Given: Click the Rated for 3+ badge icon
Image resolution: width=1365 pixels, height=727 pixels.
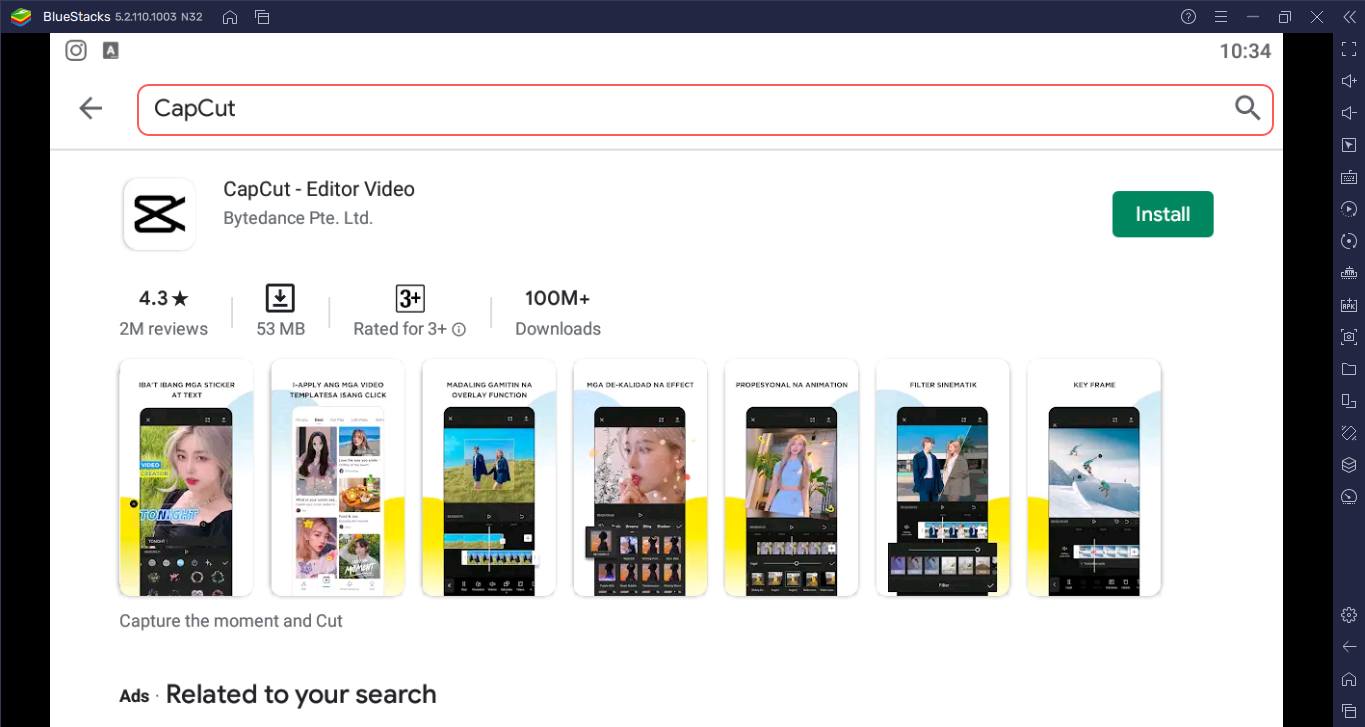Looking at the screenshot, I should (x=410, y=298).
